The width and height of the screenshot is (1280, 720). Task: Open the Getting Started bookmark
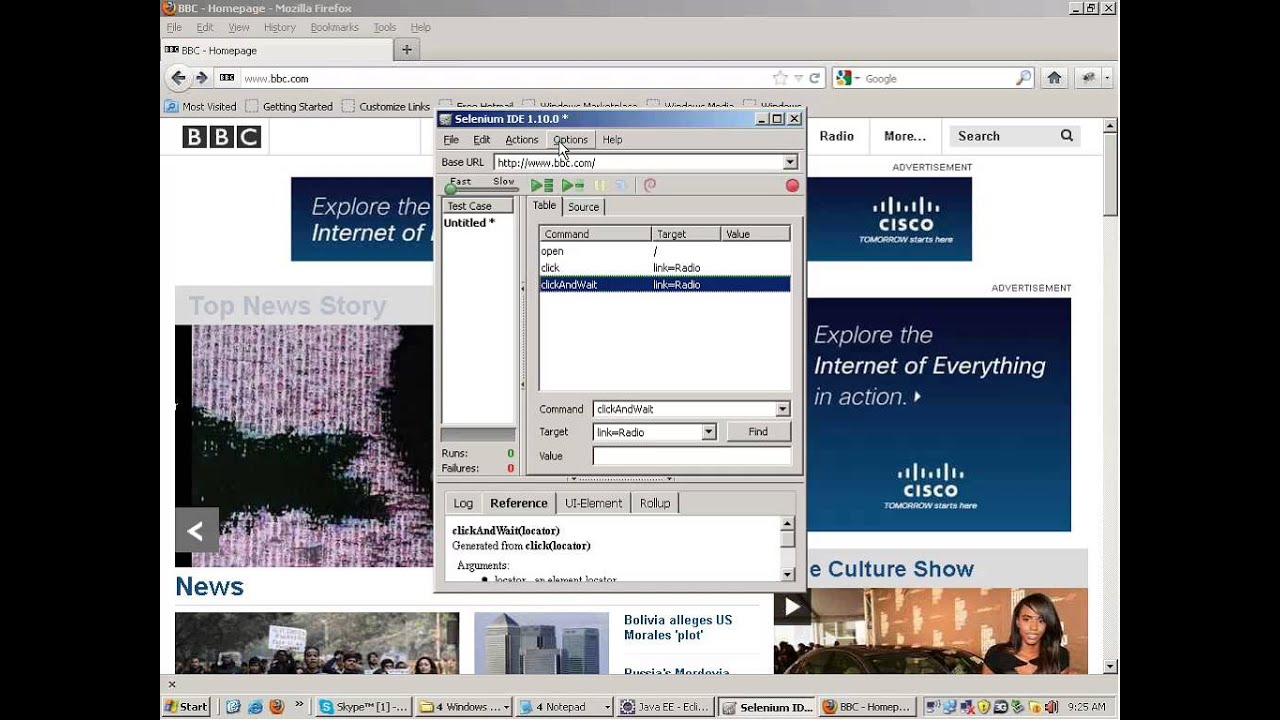pos(290,106)
